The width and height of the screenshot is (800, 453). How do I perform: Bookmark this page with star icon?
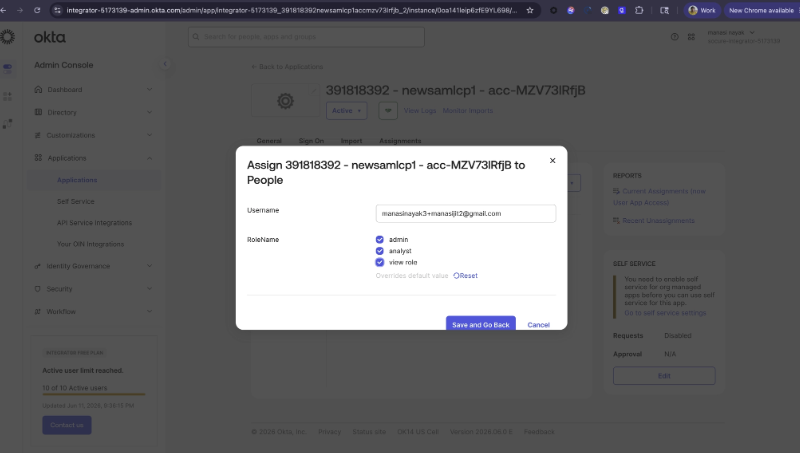click(x=530, y=10)
